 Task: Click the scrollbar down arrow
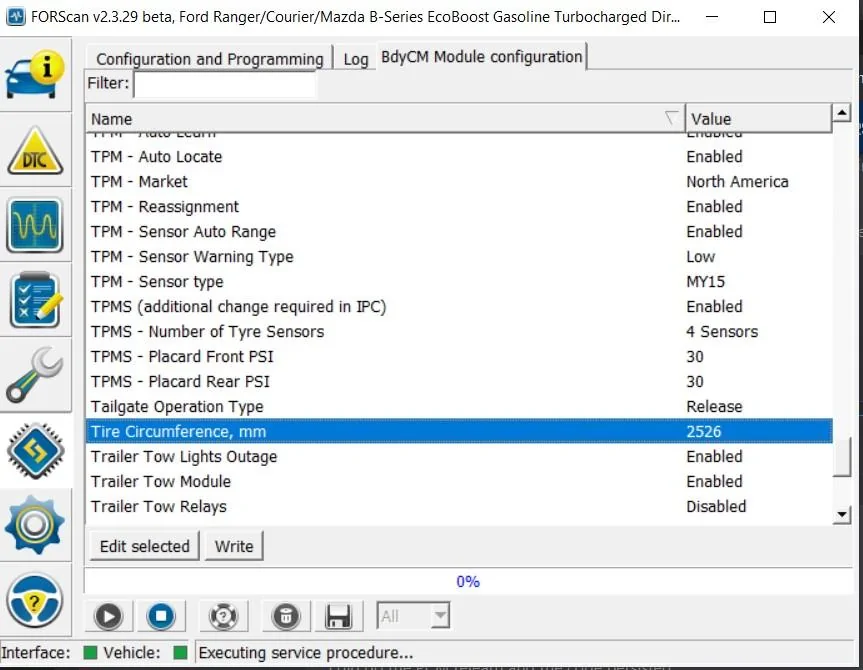point(842,515)
